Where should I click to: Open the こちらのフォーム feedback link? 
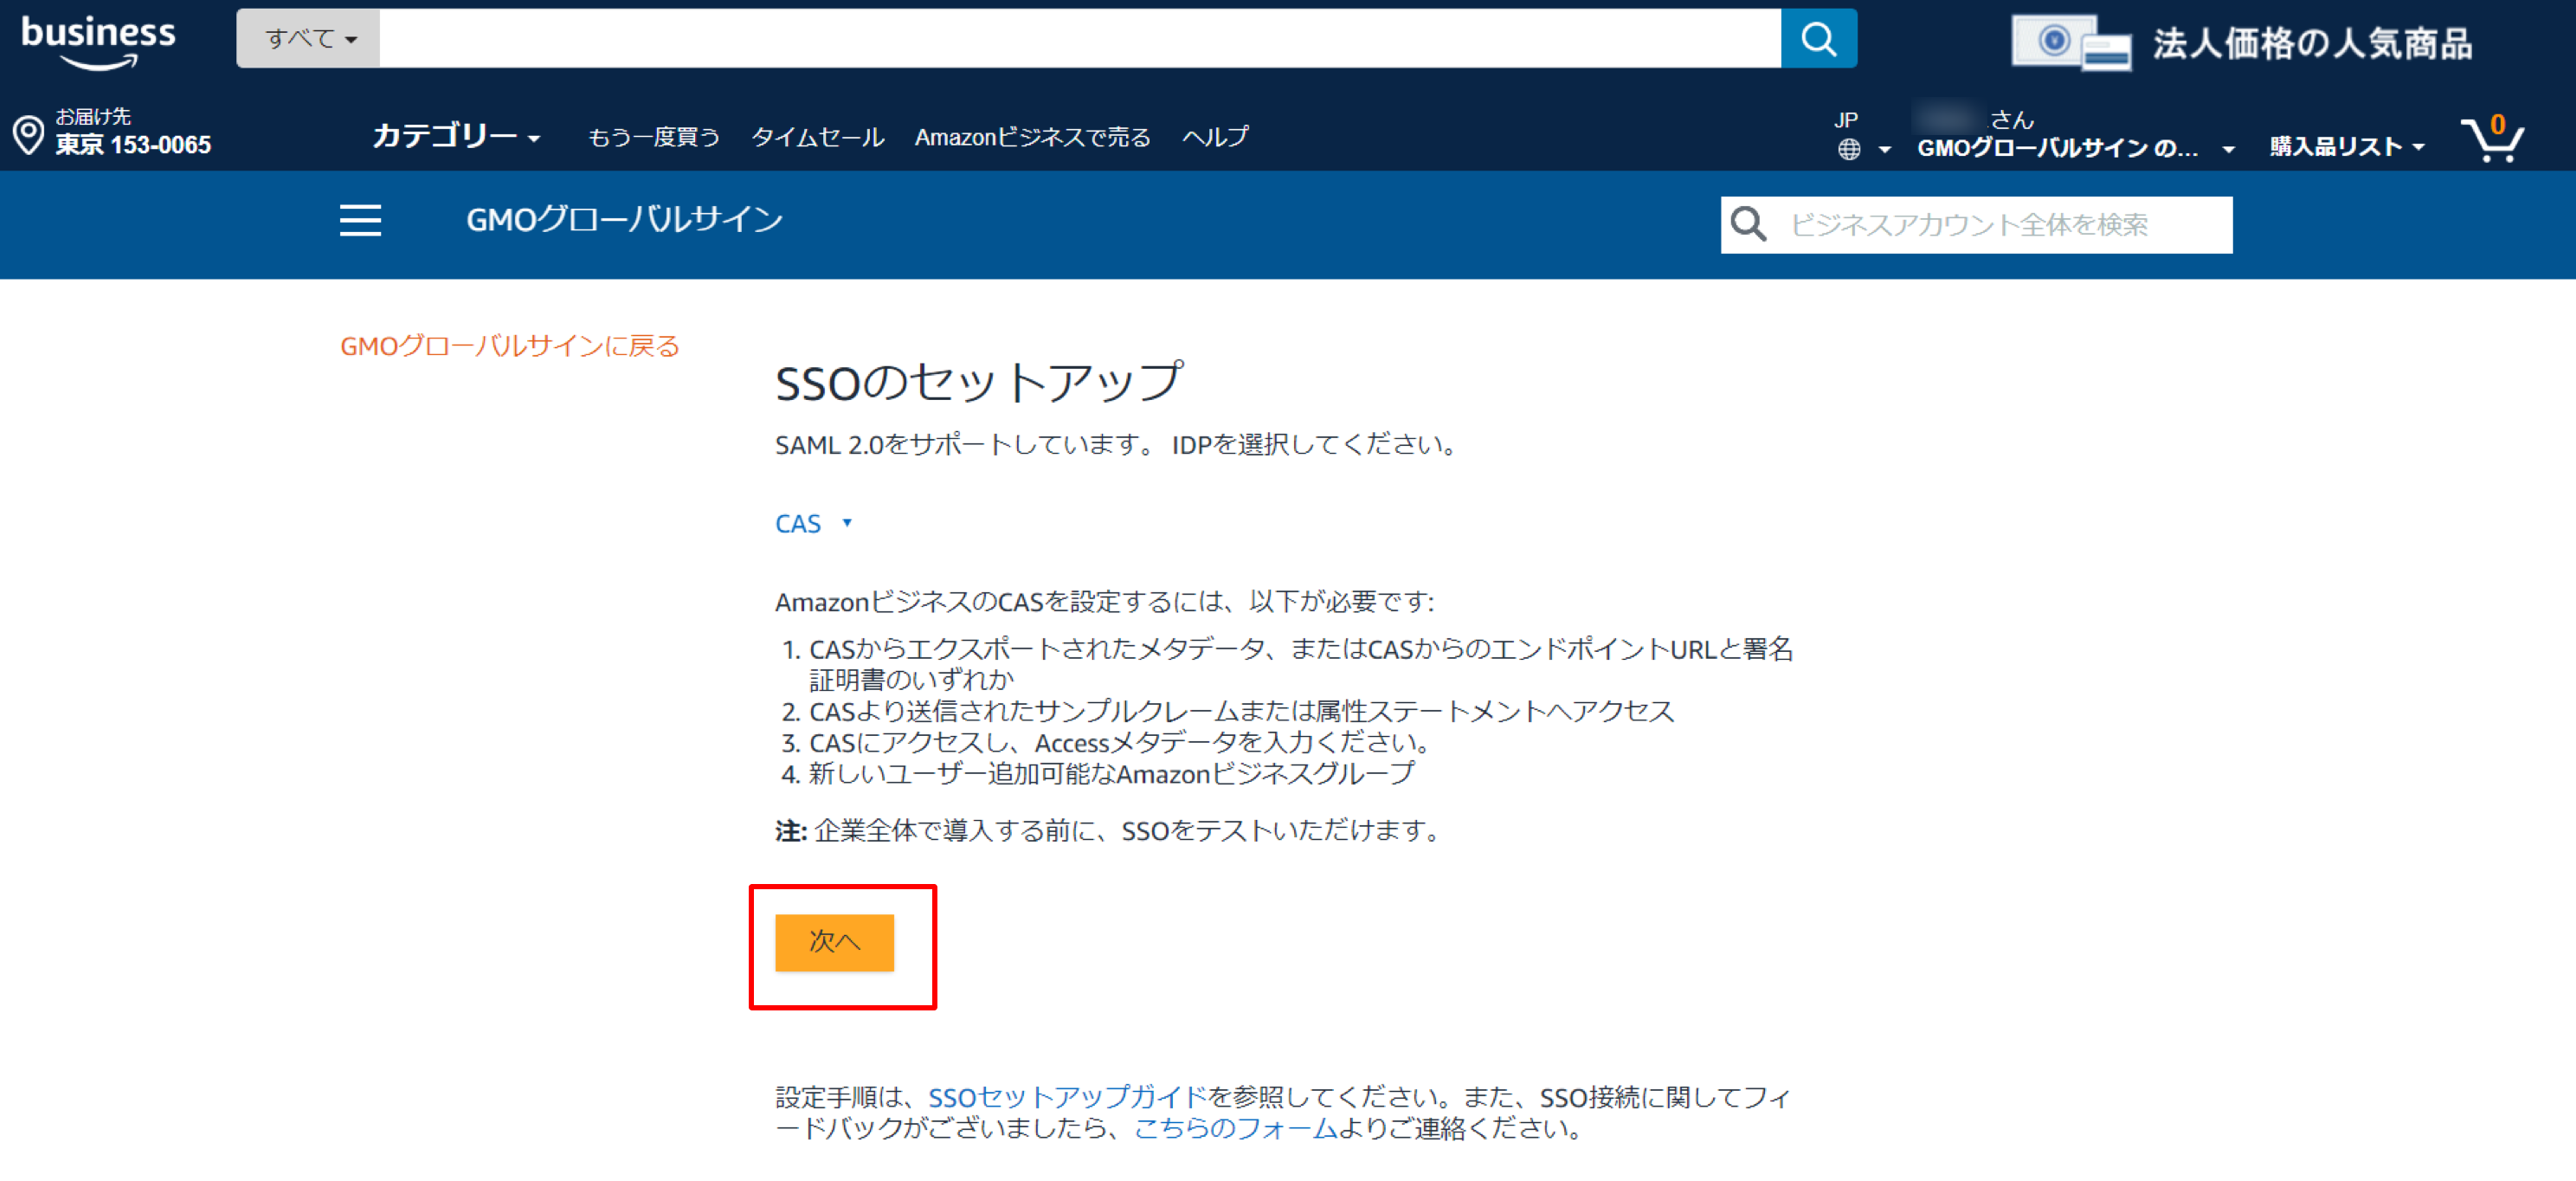pyautogui.click(x=1236, y=1128)
